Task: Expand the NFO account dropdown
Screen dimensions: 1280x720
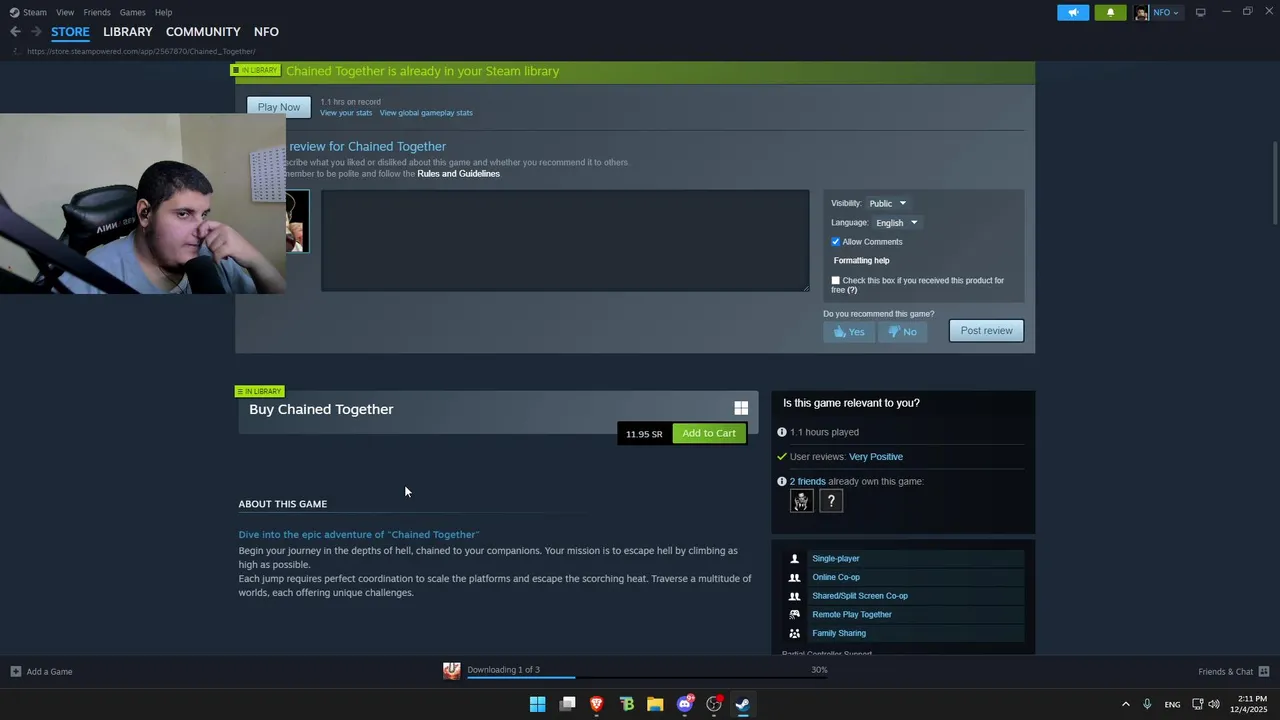Action: [1166, 12]
